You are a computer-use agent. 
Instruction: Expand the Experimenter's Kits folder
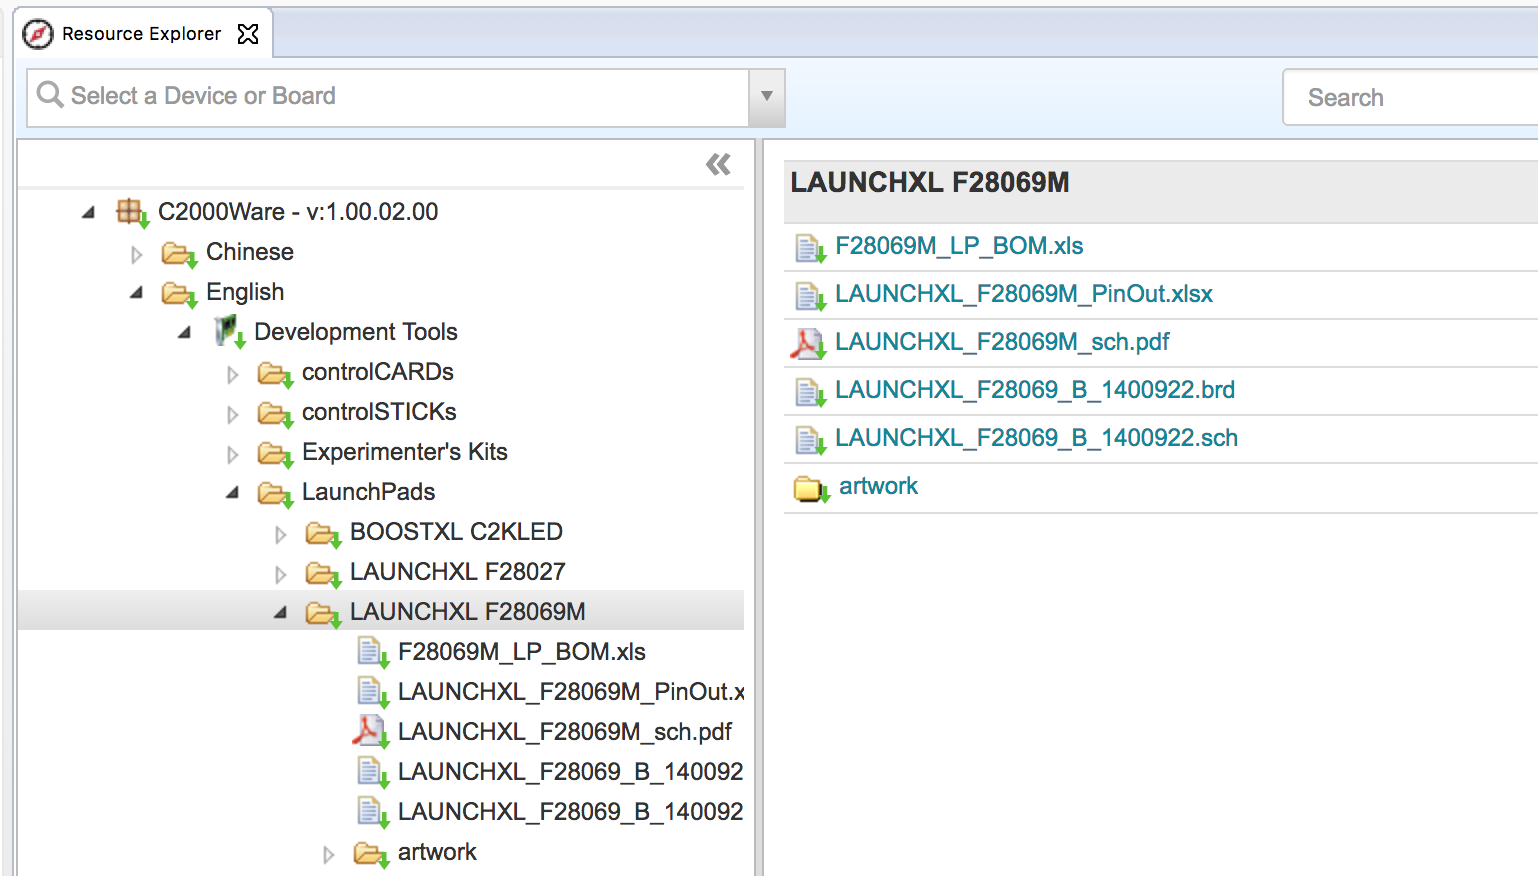click(x=233, y=454)
